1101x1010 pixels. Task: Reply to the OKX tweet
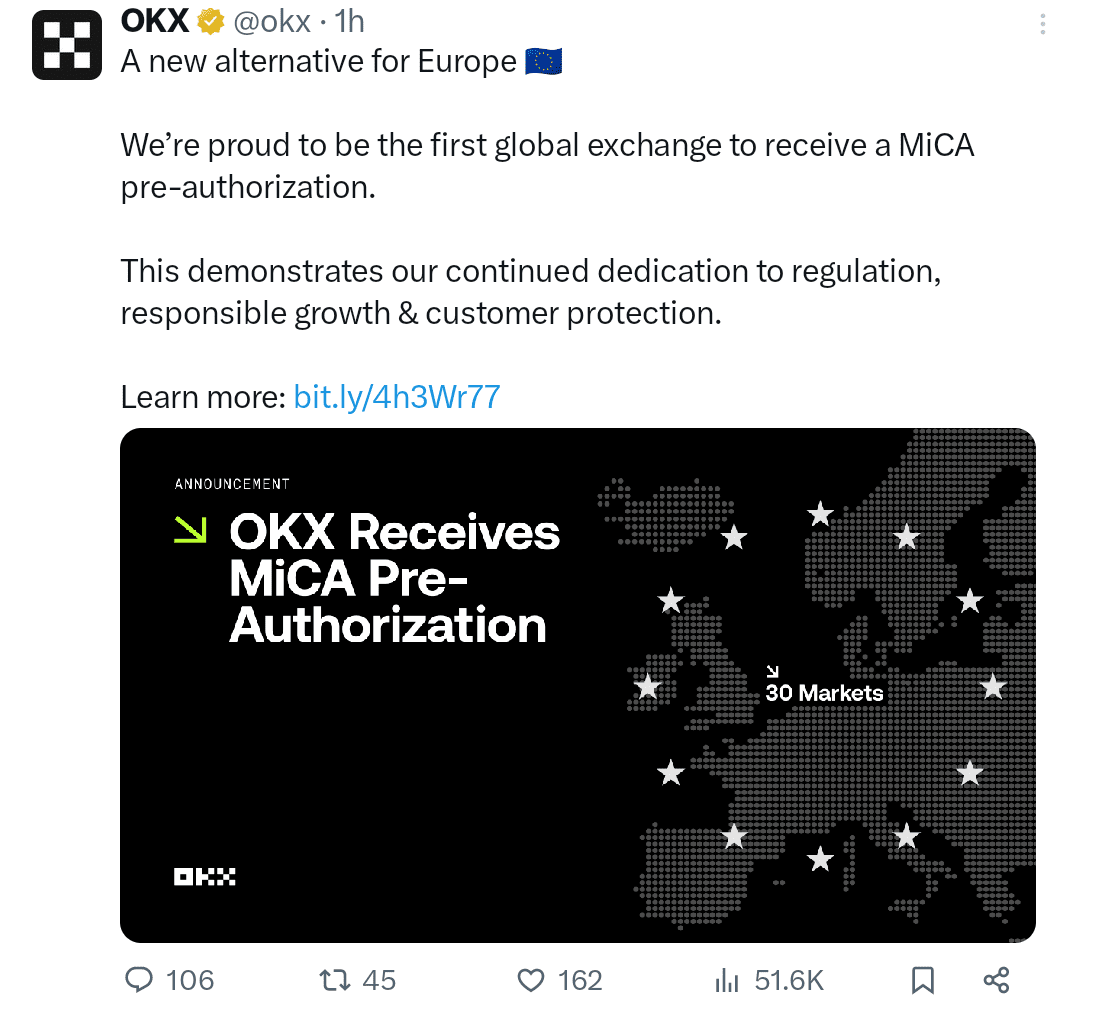pyautogui.click(x=140, y=981)
